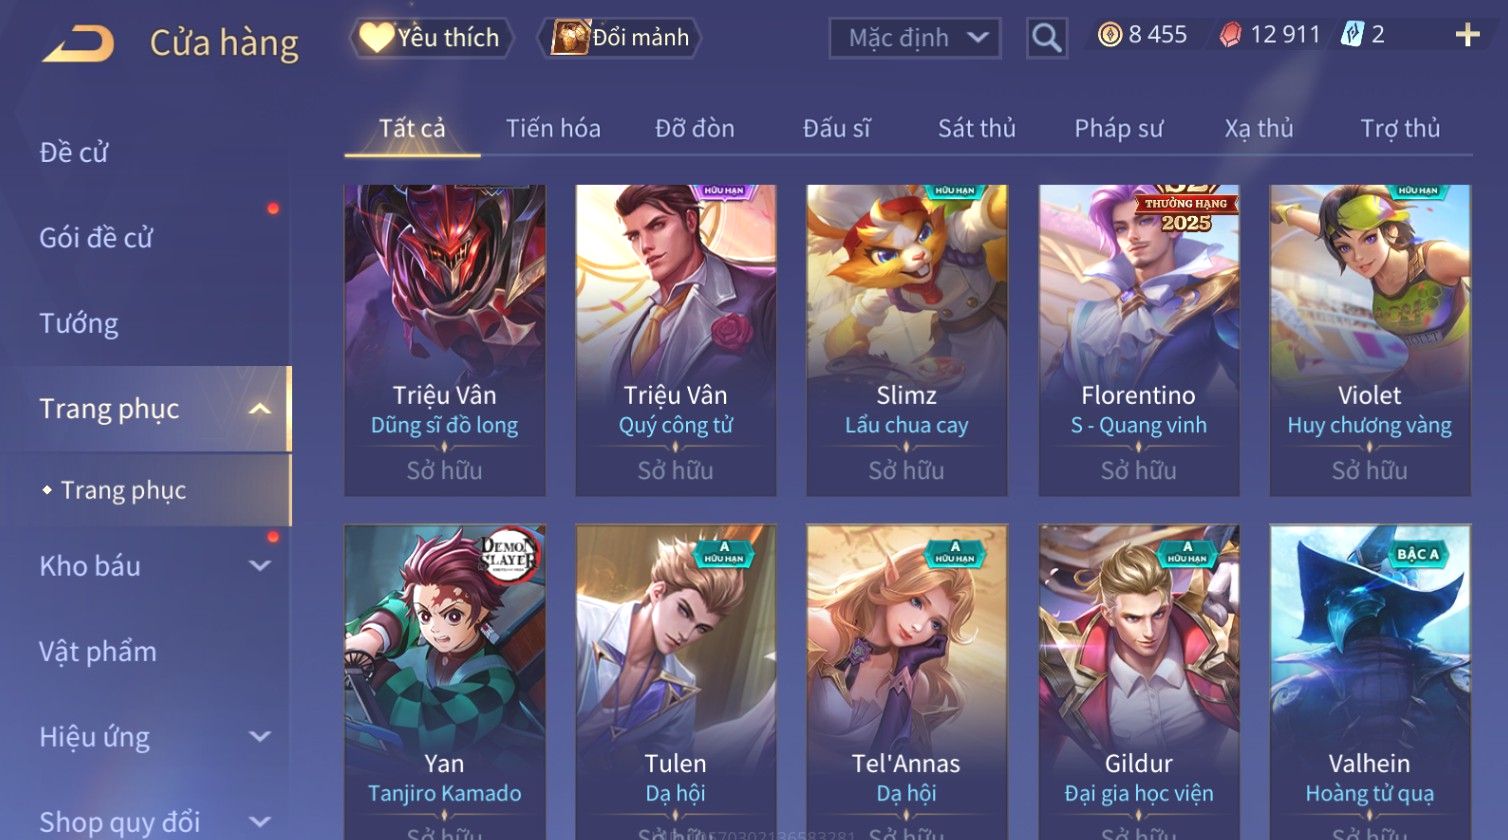Viewport: 1508px width, 840px height.
Task: Switch to the Pháp sư tab
Action: pos(1118,128)
